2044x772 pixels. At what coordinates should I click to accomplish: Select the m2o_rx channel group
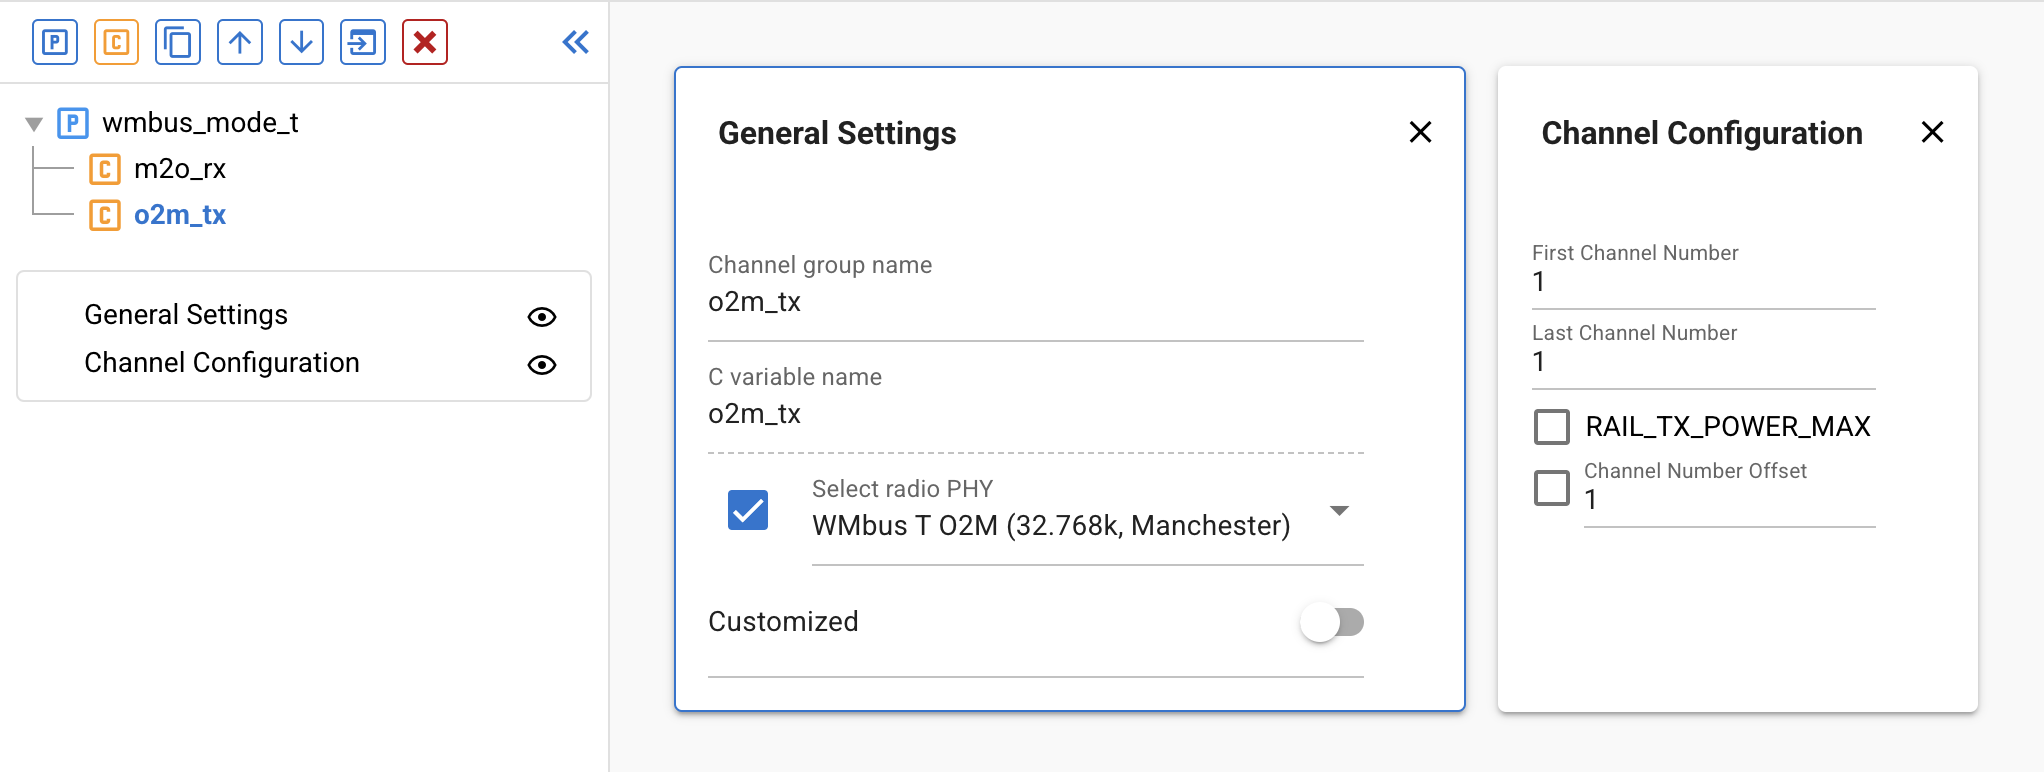click(180, 168)
